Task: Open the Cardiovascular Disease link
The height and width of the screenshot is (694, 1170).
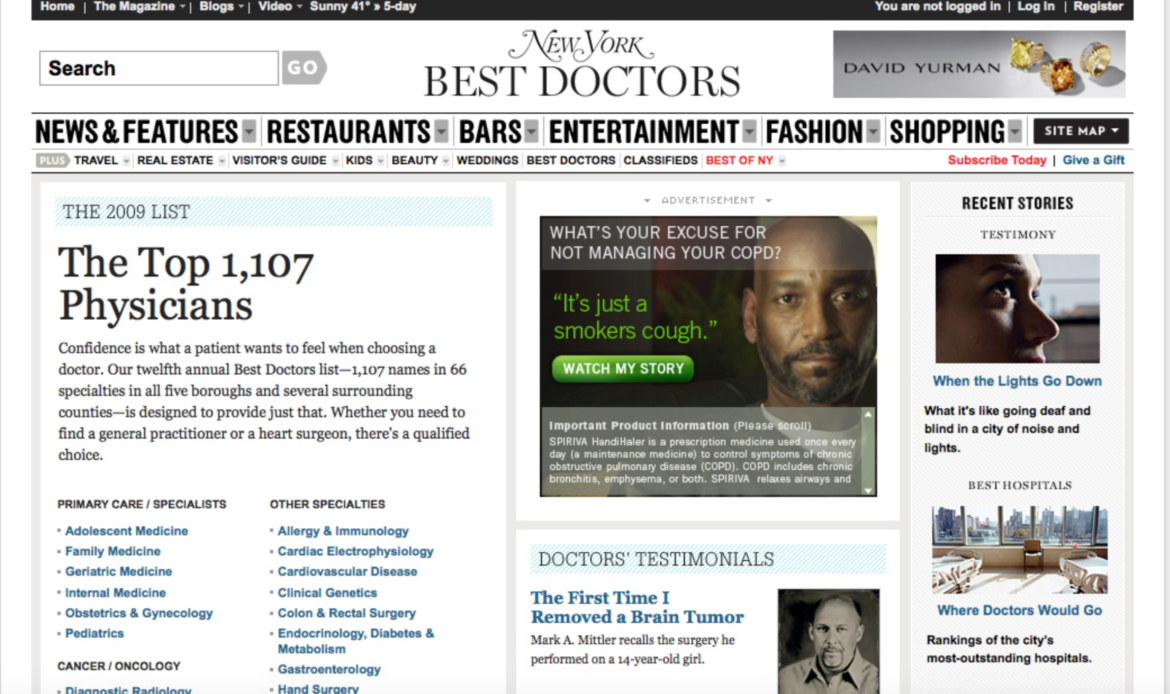Action: point(348,572)
